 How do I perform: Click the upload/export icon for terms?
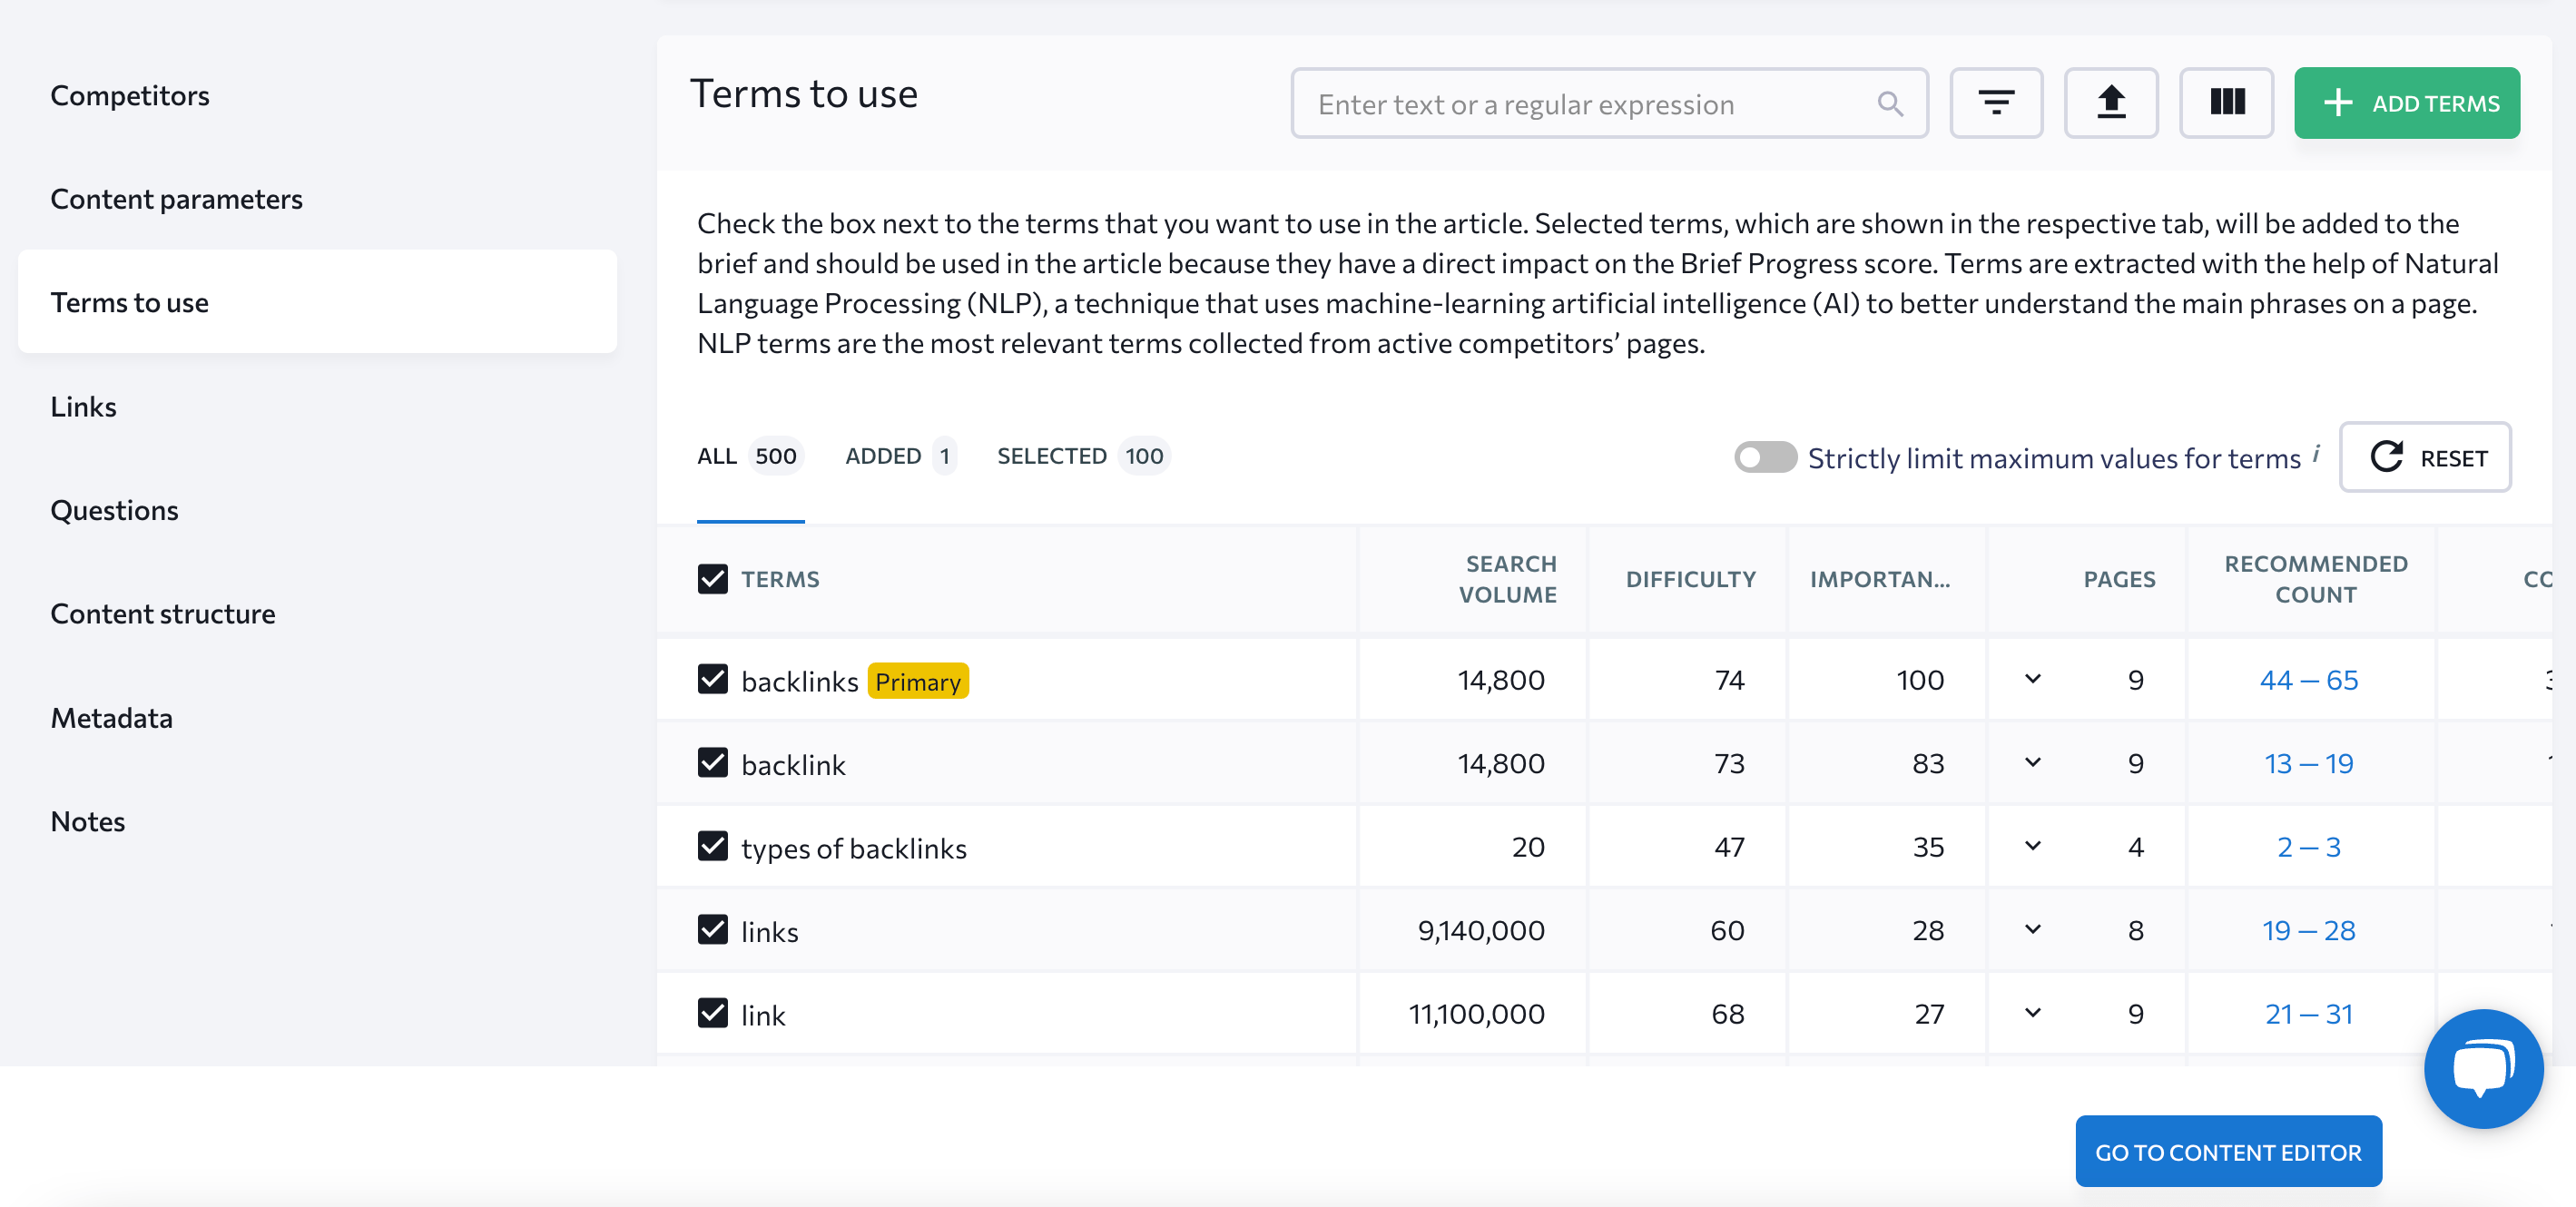[2111, 103]
